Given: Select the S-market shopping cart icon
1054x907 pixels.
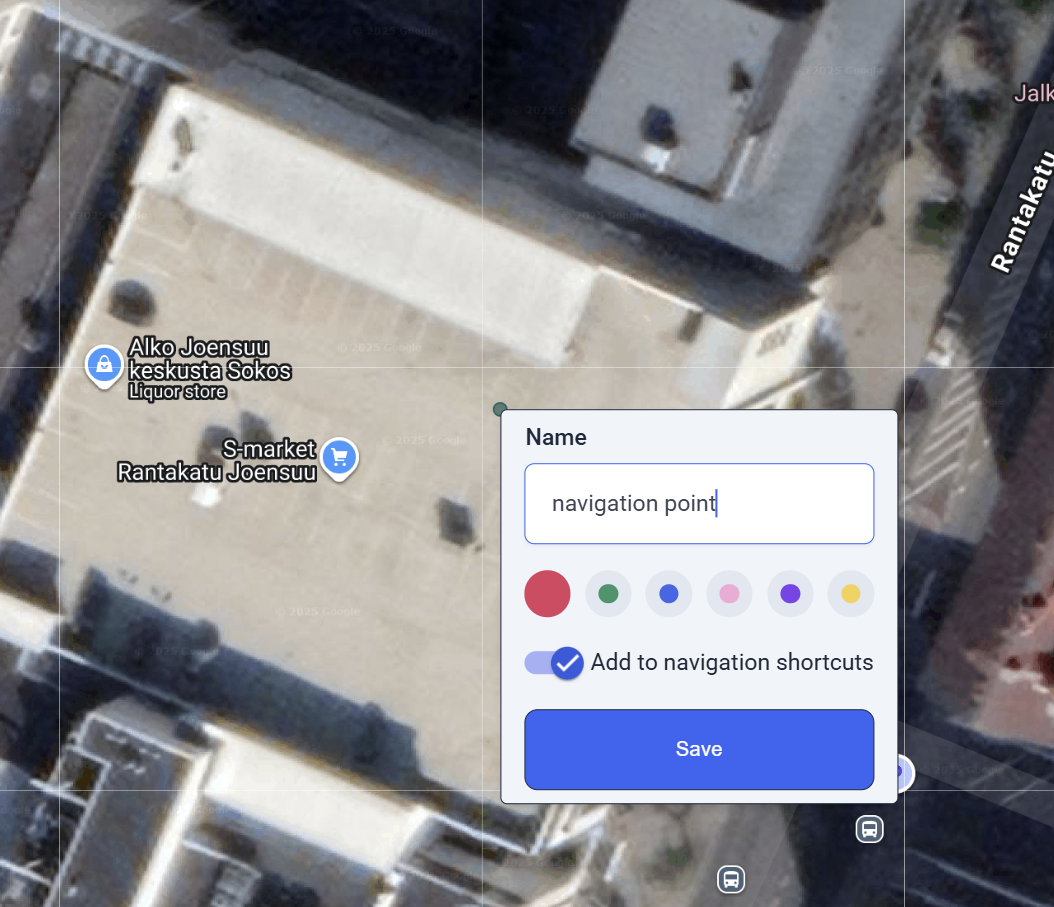Looking at the screenshot, I should click(339, 459).
